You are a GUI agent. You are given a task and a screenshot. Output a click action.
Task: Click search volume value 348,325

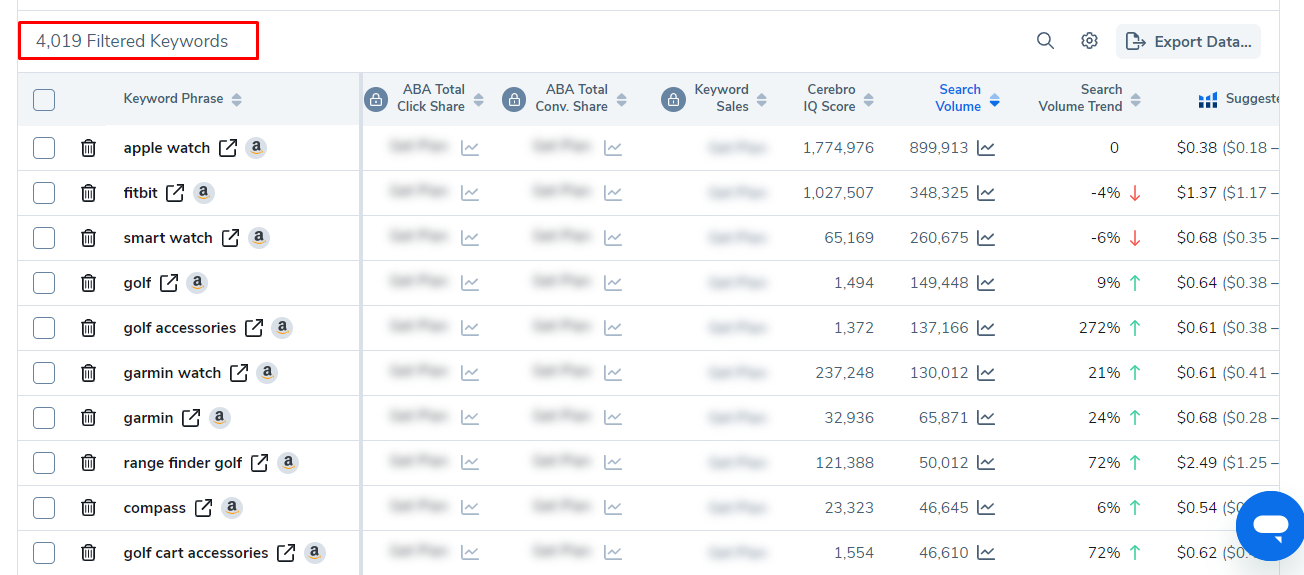(939, 193)
